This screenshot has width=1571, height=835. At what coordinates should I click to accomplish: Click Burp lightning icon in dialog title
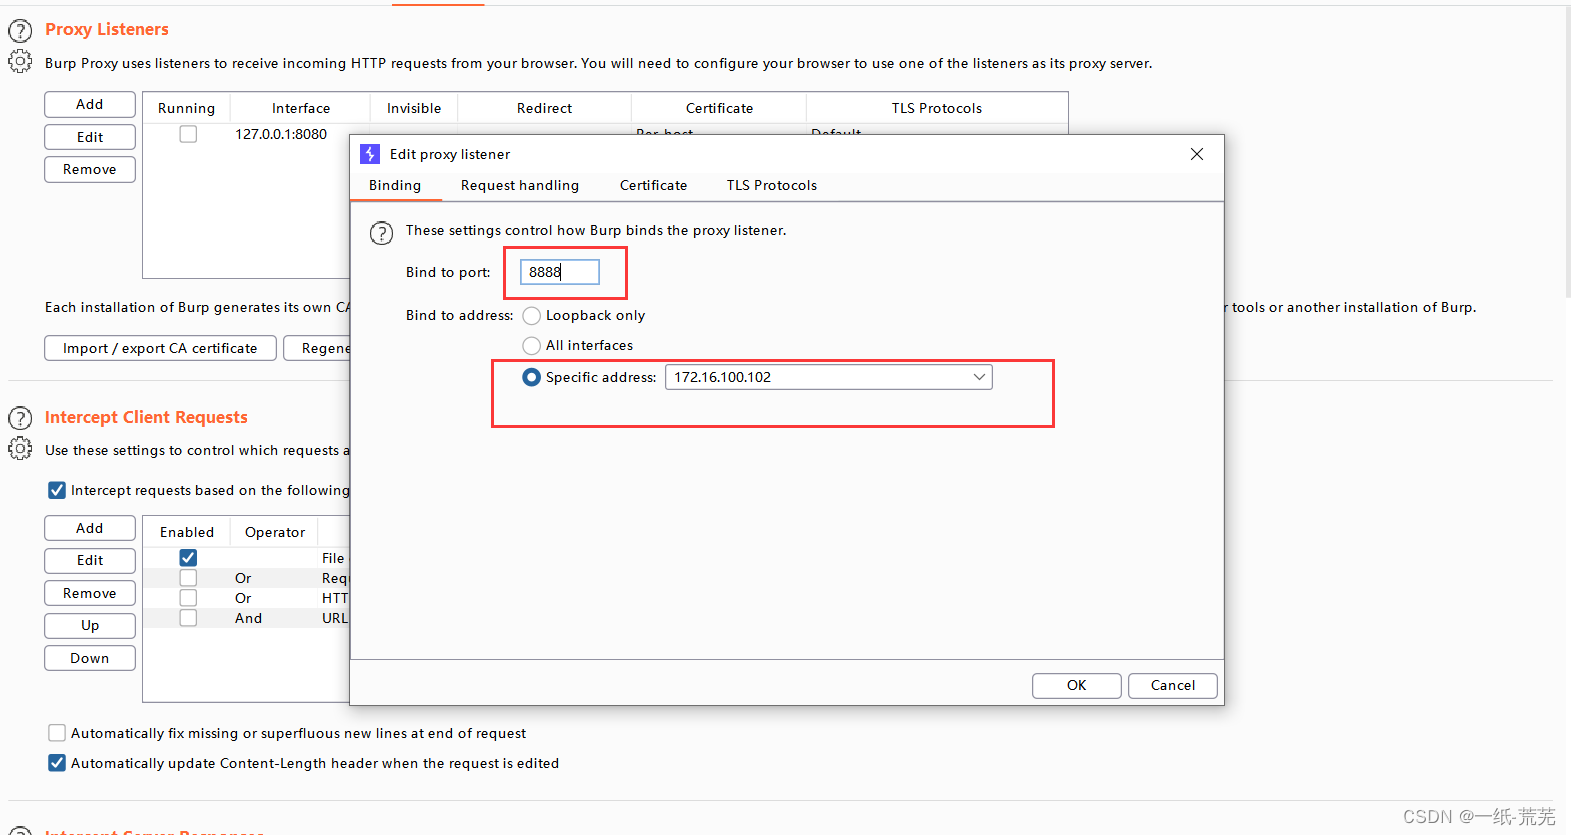(x=370, y=154)
